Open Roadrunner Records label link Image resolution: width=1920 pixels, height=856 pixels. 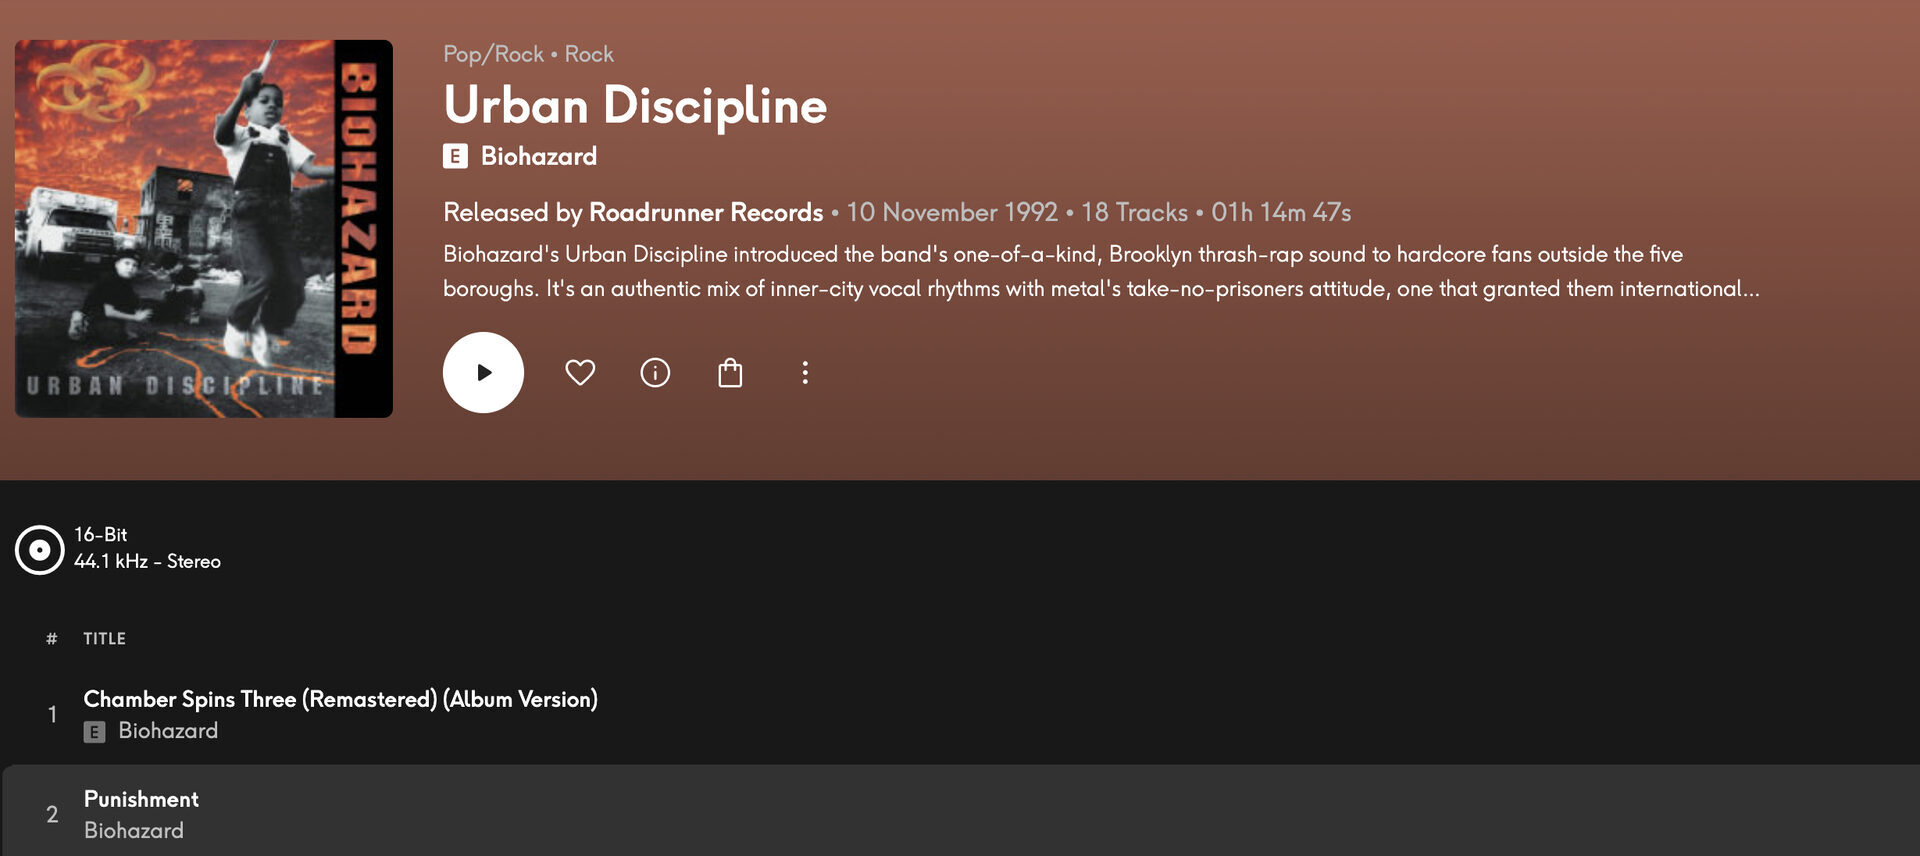706,212
